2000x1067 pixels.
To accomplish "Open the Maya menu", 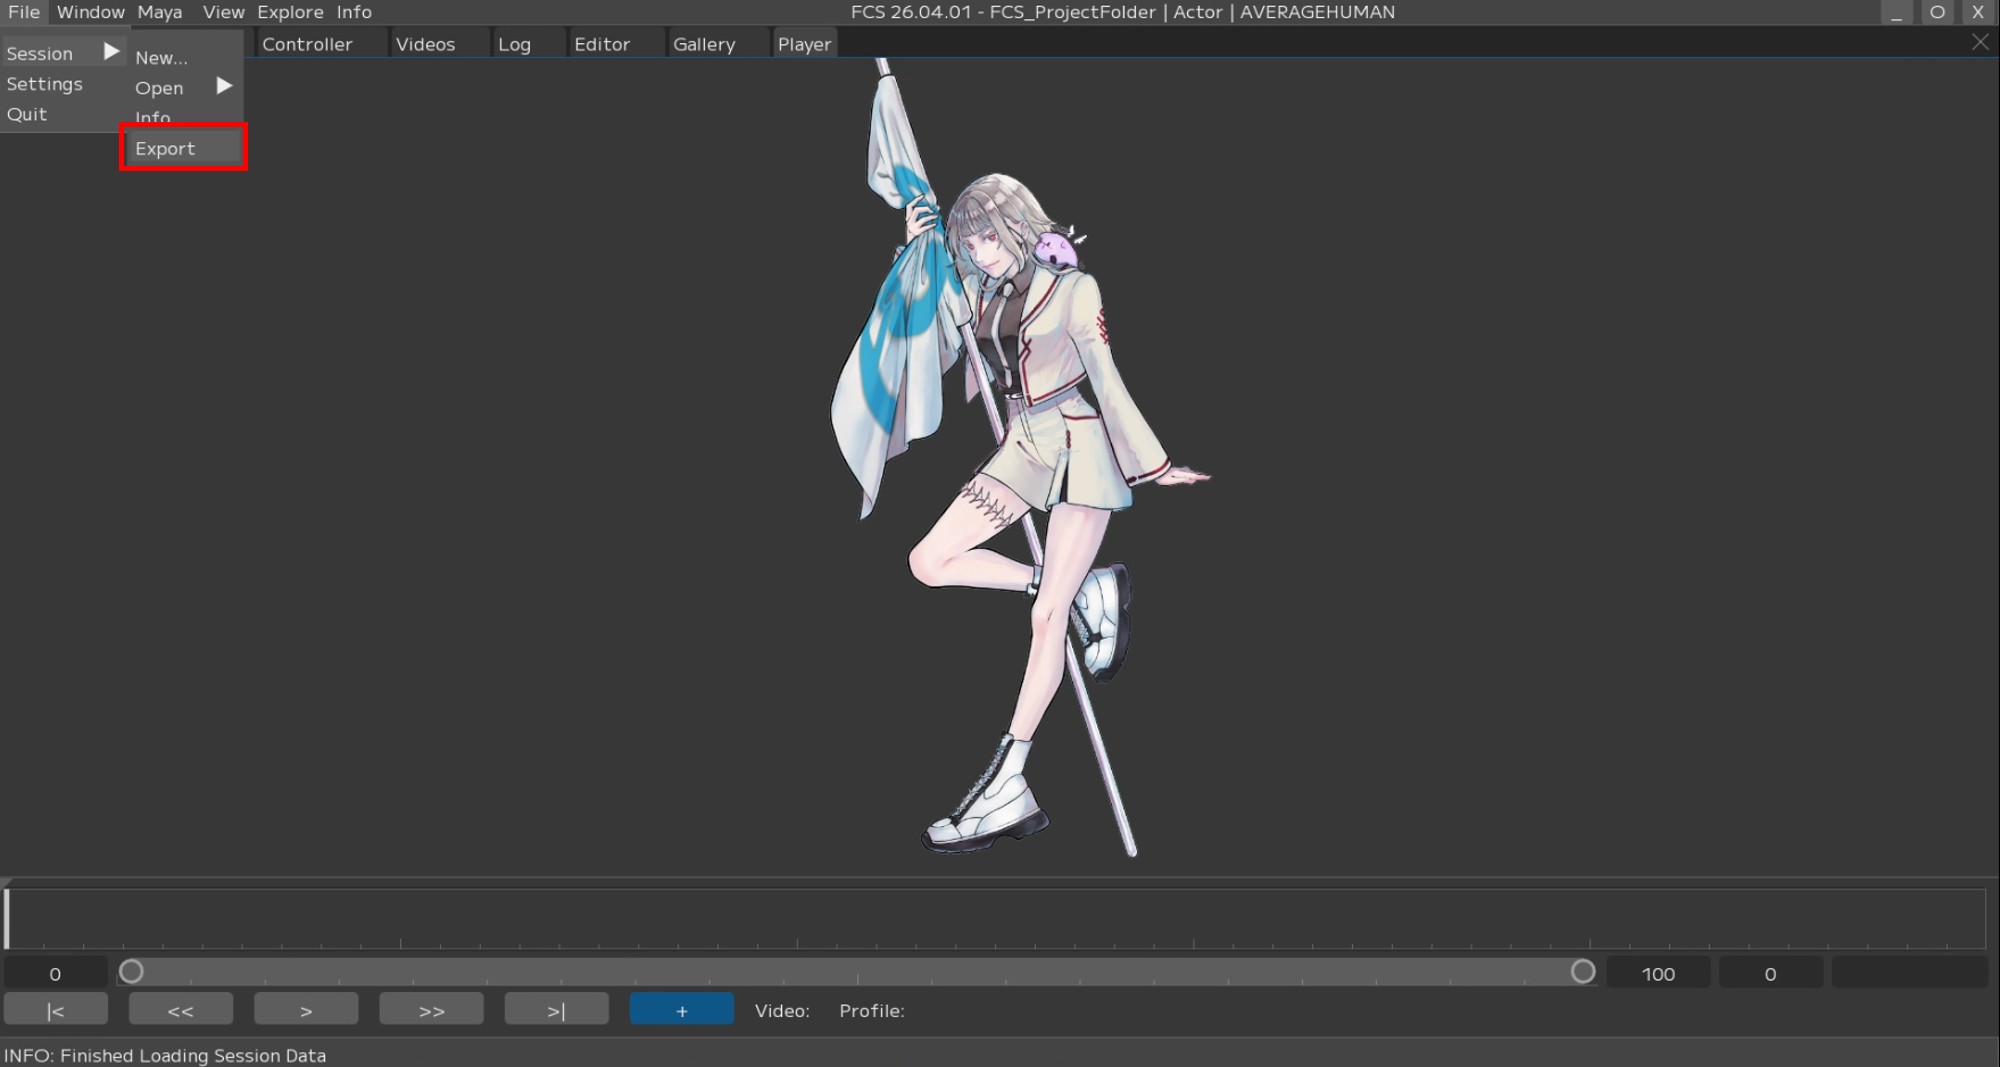I will (x=159, y=12).
